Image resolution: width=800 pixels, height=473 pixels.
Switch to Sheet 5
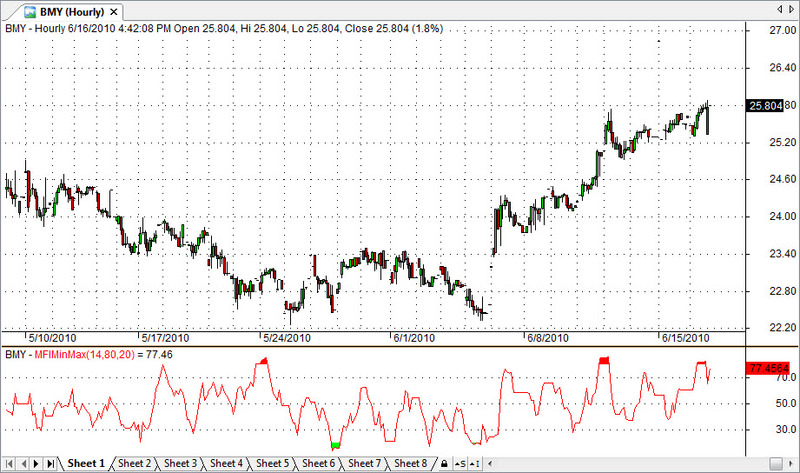pyautogui.click(x=272, y=463)
